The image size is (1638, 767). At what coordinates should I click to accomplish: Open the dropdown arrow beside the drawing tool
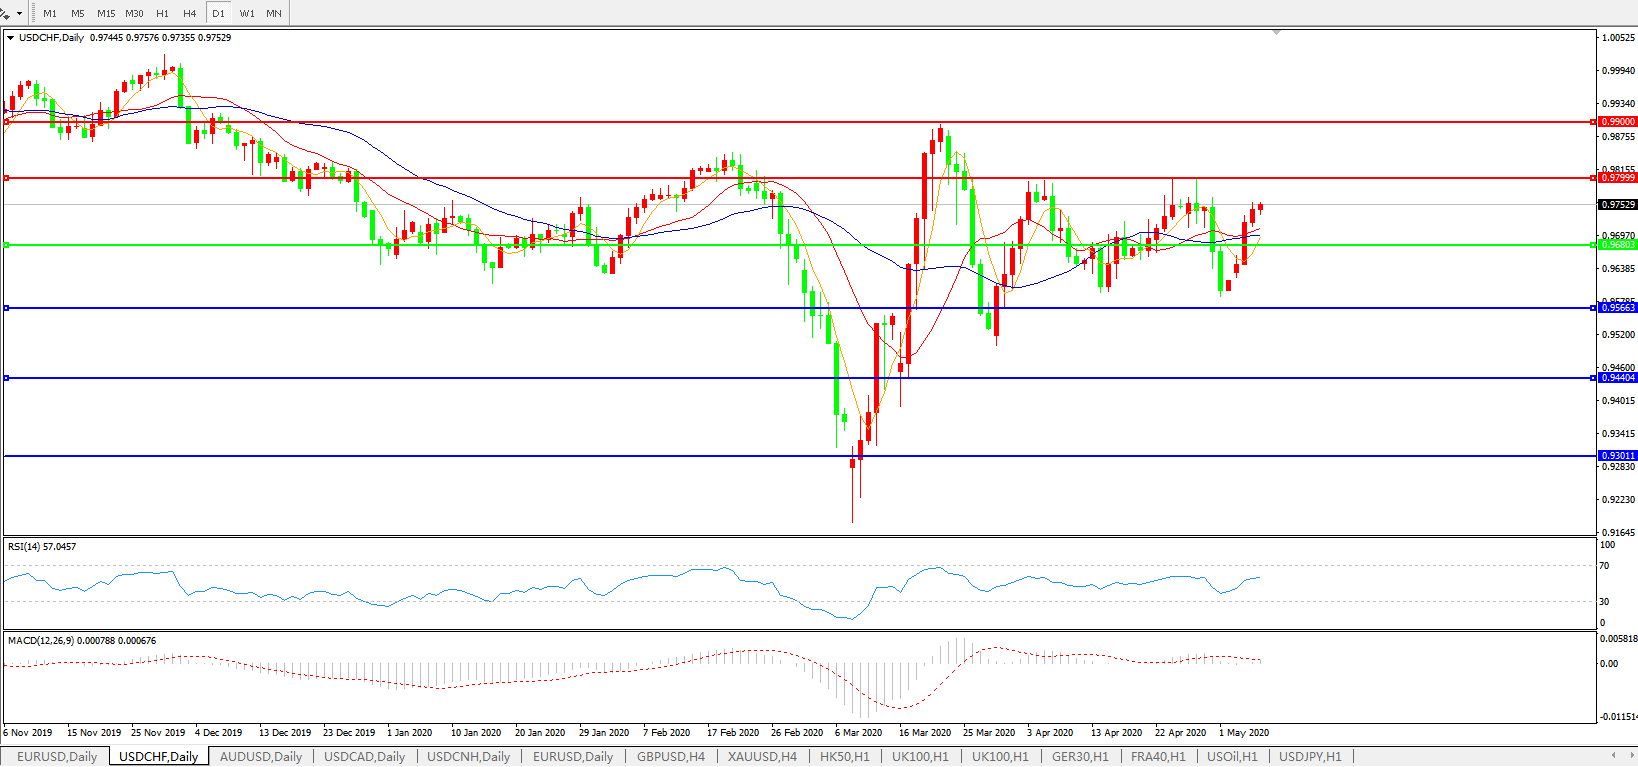[x=19, y=14]
